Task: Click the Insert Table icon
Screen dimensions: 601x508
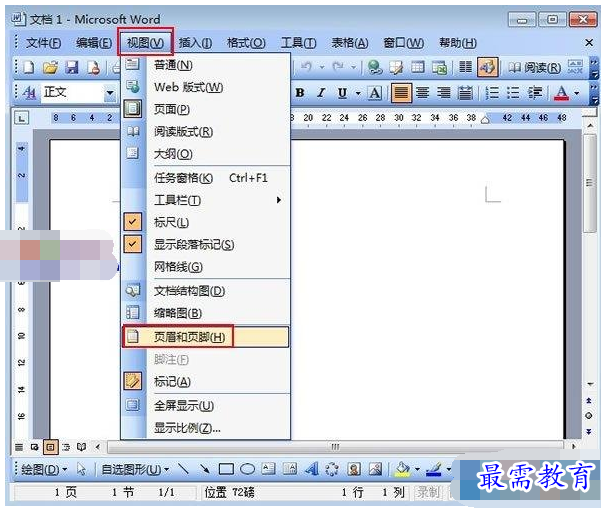Action: 417,67
